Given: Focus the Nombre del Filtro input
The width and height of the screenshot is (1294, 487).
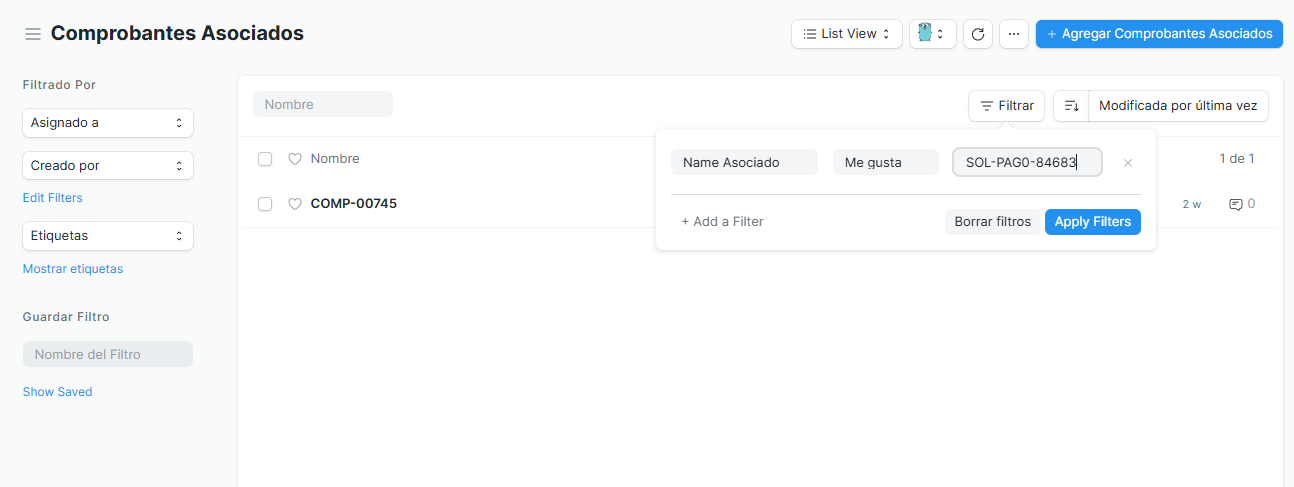Looking at the screenshot, I should [107, 354].
